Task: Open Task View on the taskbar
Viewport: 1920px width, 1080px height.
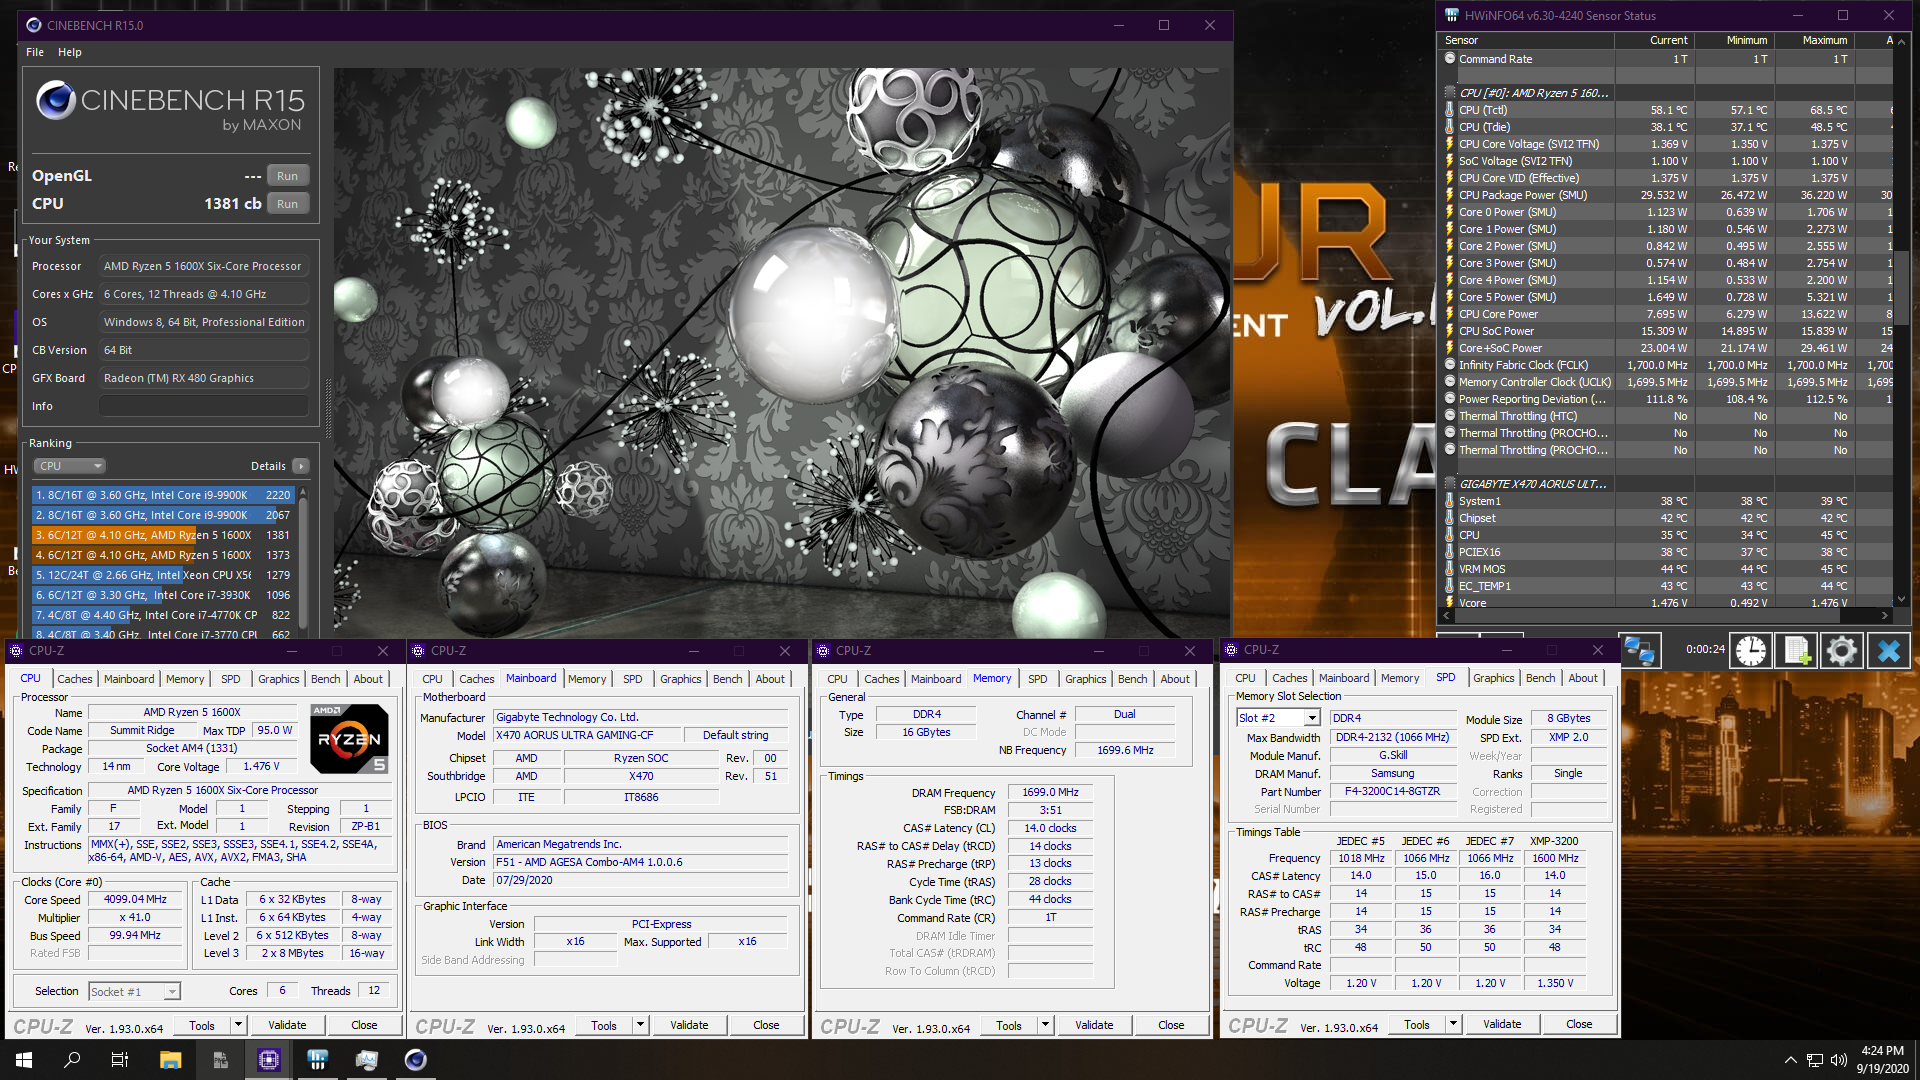Action: tap(120, 1060)
